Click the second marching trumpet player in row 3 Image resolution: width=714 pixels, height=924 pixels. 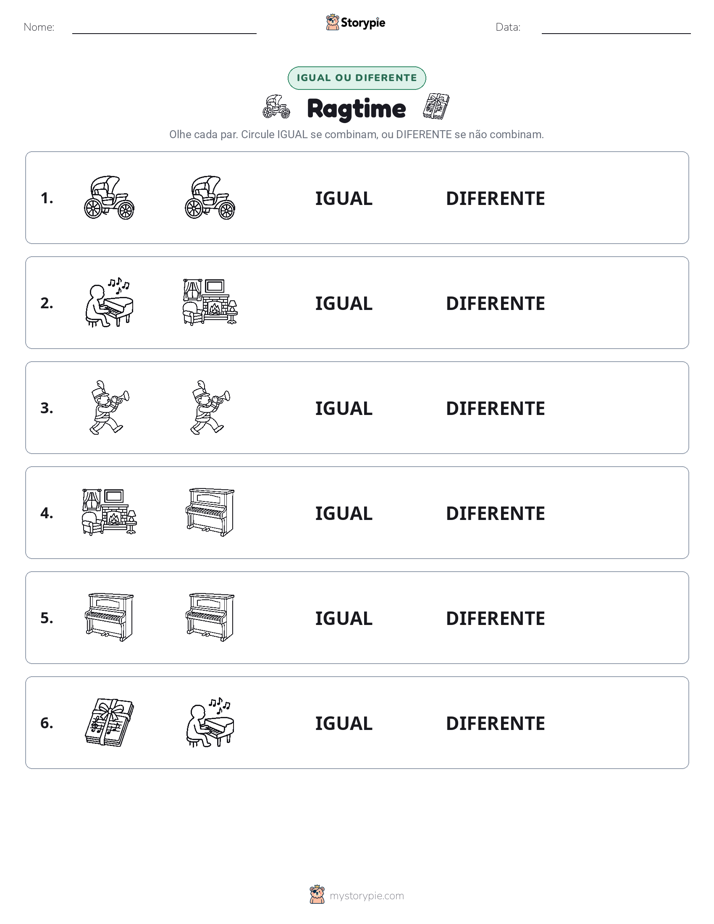(210, 407)
